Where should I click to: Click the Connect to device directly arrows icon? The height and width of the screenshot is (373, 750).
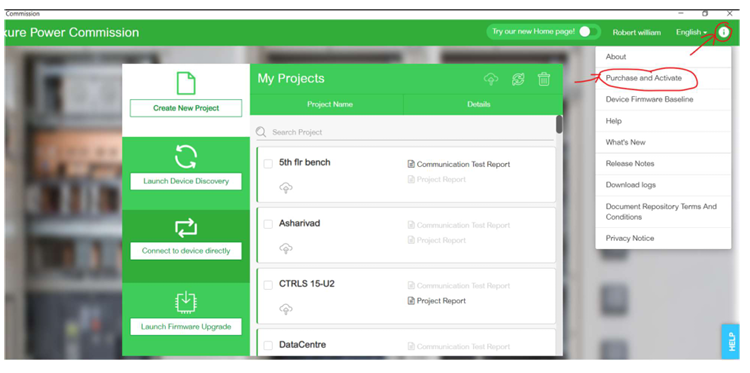(186, 228)
